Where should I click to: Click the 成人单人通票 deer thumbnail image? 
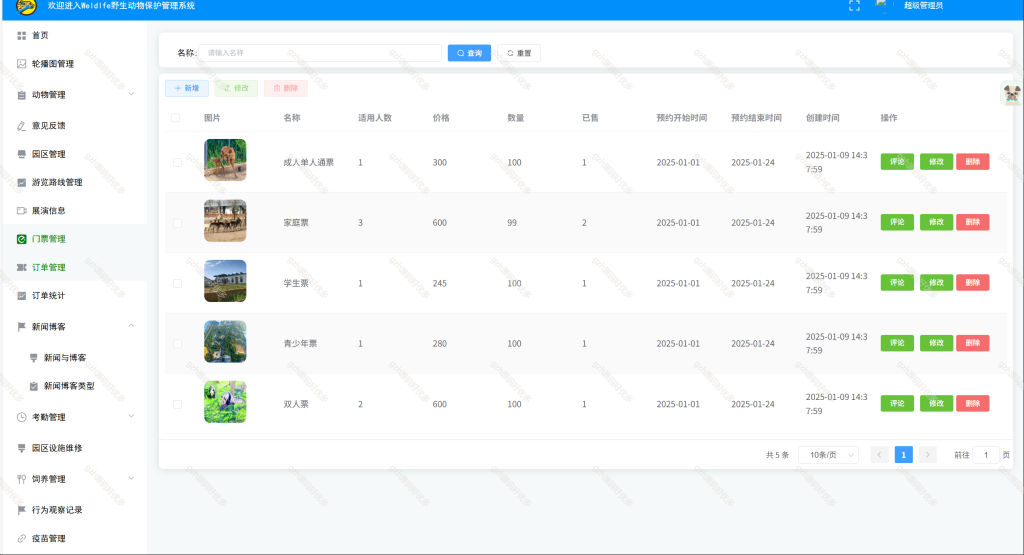(x=225, y=160)
